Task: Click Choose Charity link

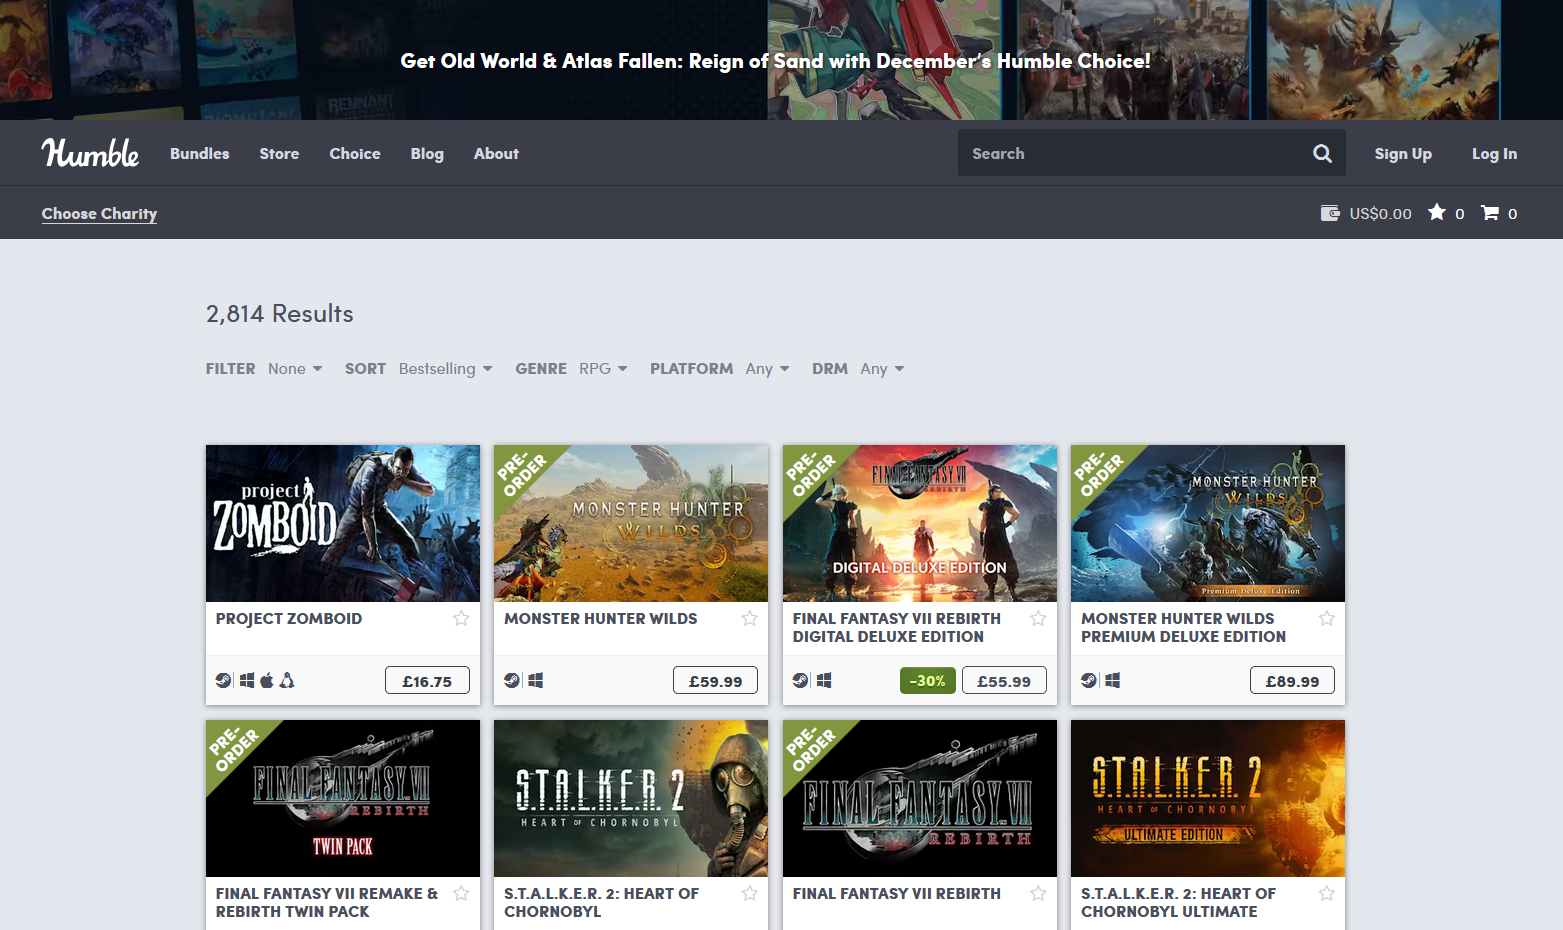Action: pos(99,213)
